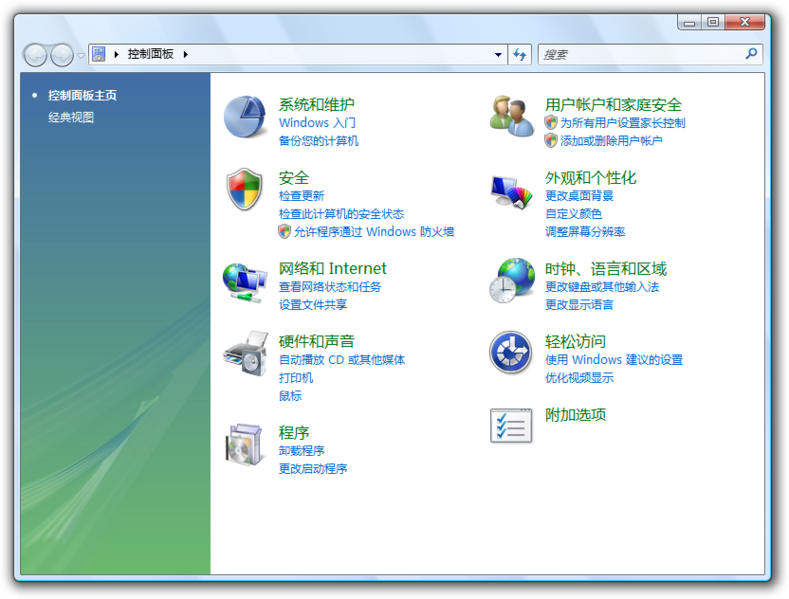Click 查看网络状态和任务 link
This screenshot has width=789, height=599.
click(x=330, y=286)
